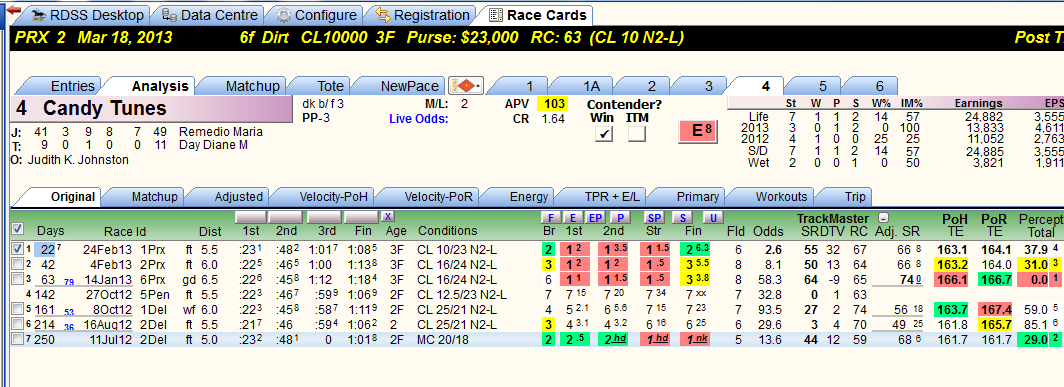
Task: Click the horse name Candy Tunes
Action: [104, 109]
